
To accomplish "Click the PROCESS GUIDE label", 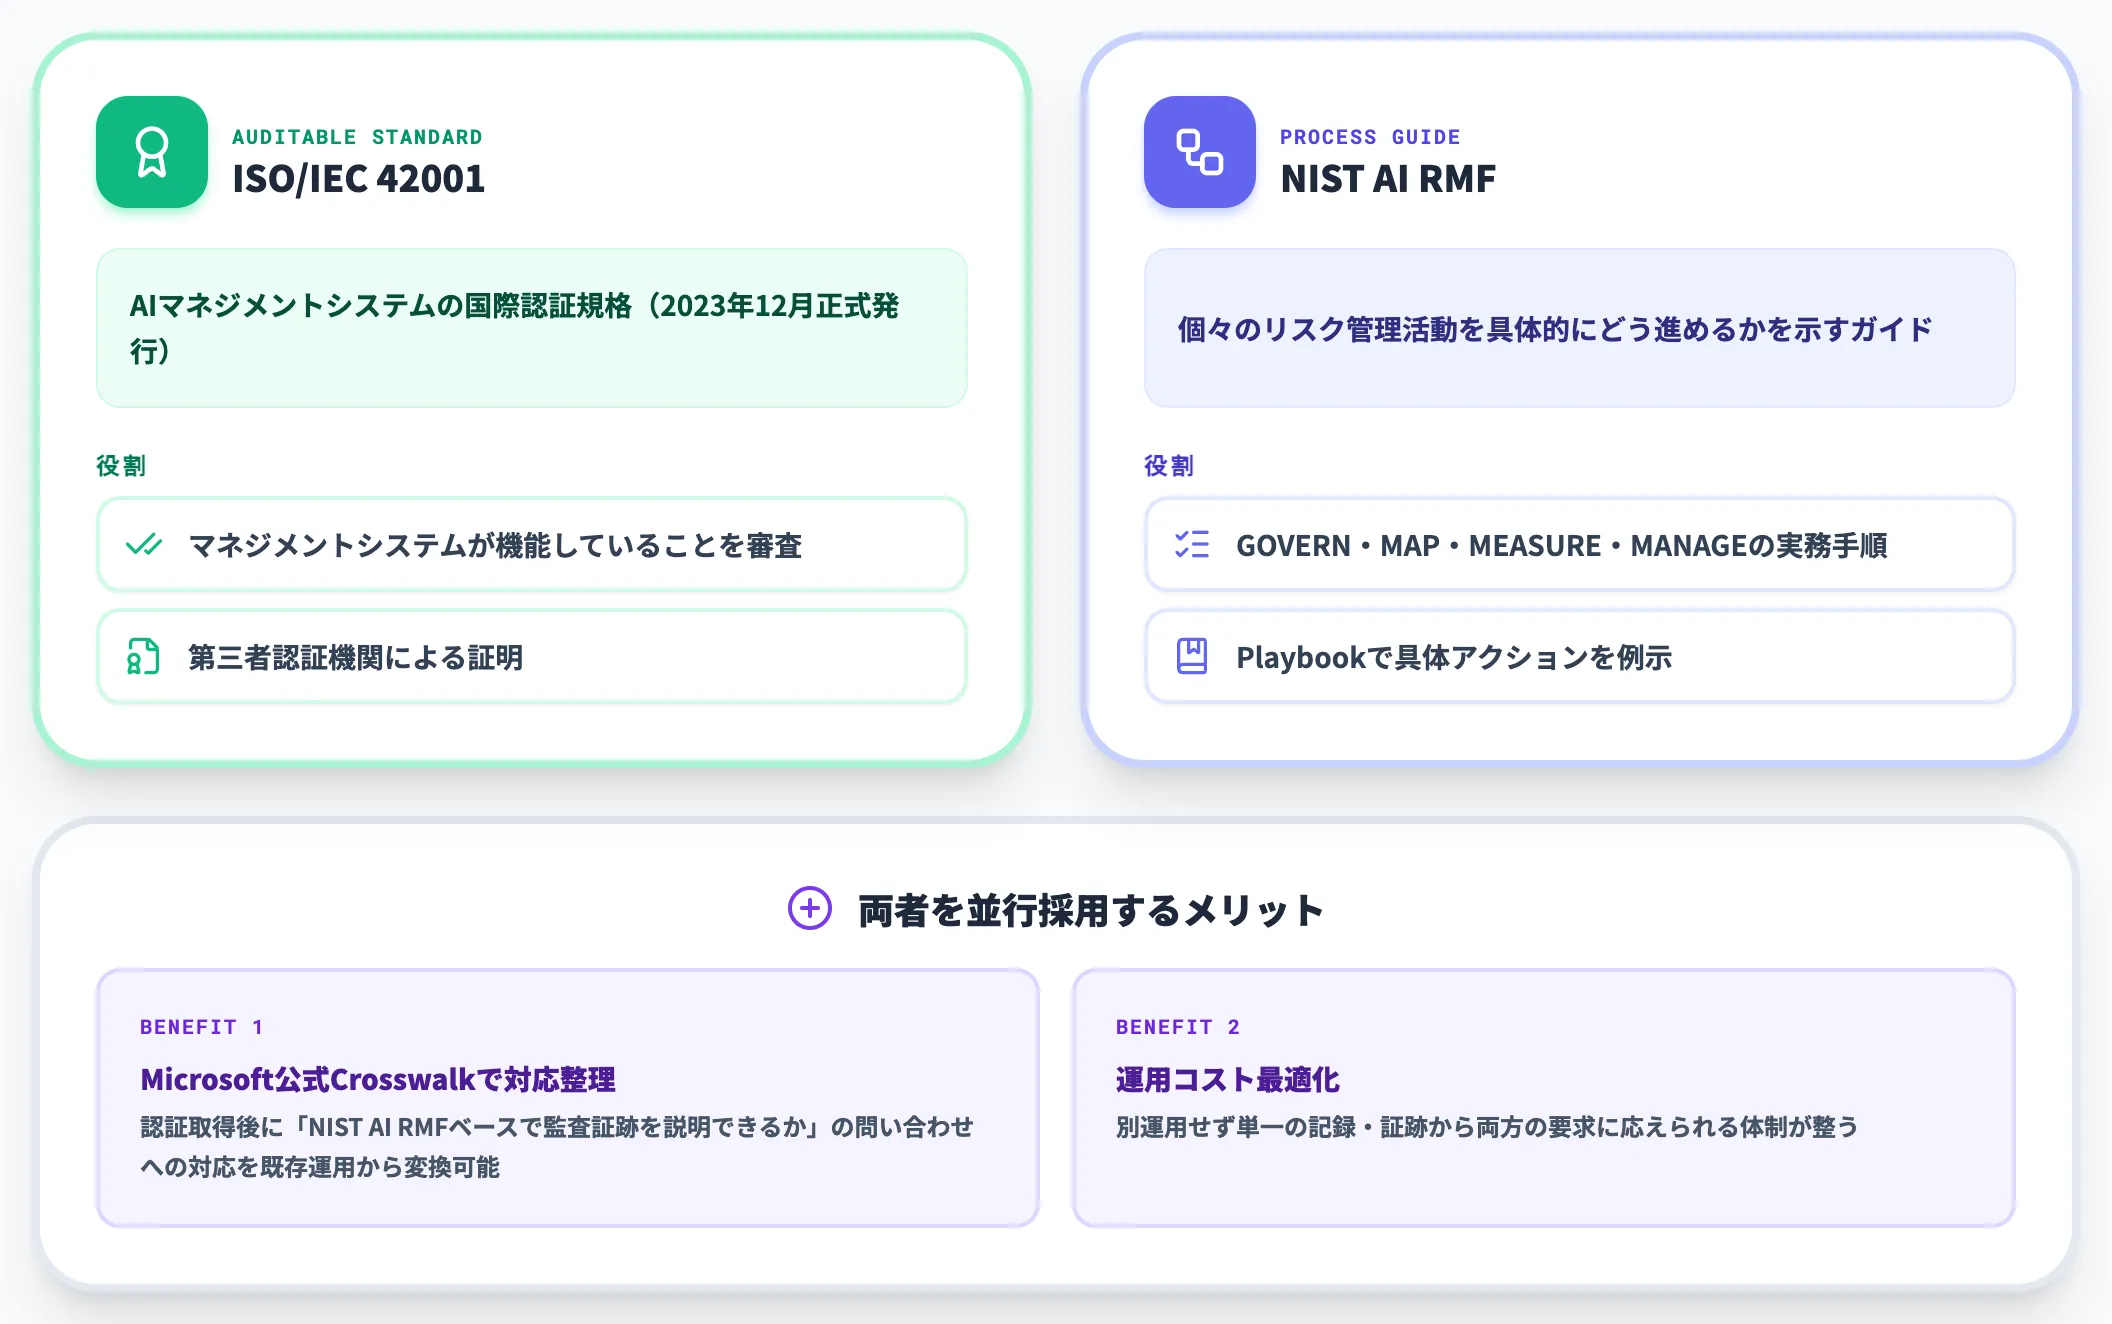I will coord(1370,137).
